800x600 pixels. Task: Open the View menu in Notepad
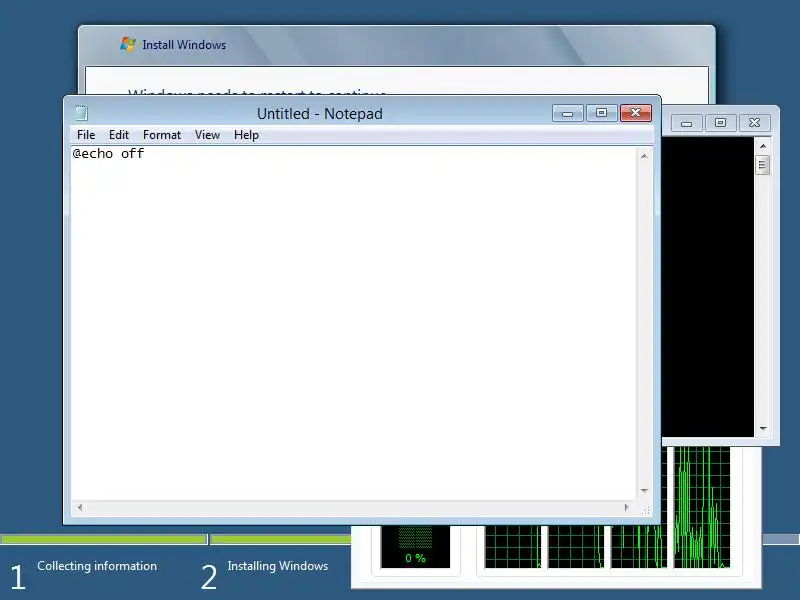[x=207, y=135]
